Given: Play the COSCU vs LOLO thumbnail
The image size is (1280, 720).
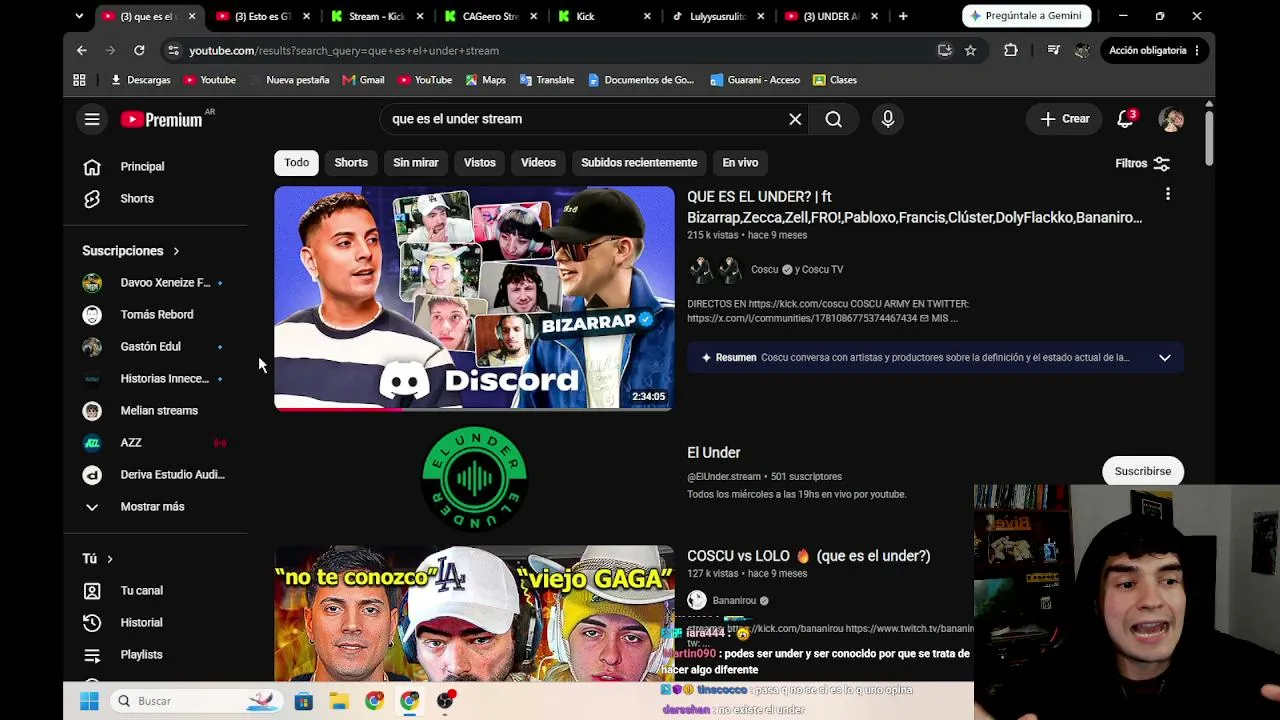Looking at the screenshot, I should point(475,613).
